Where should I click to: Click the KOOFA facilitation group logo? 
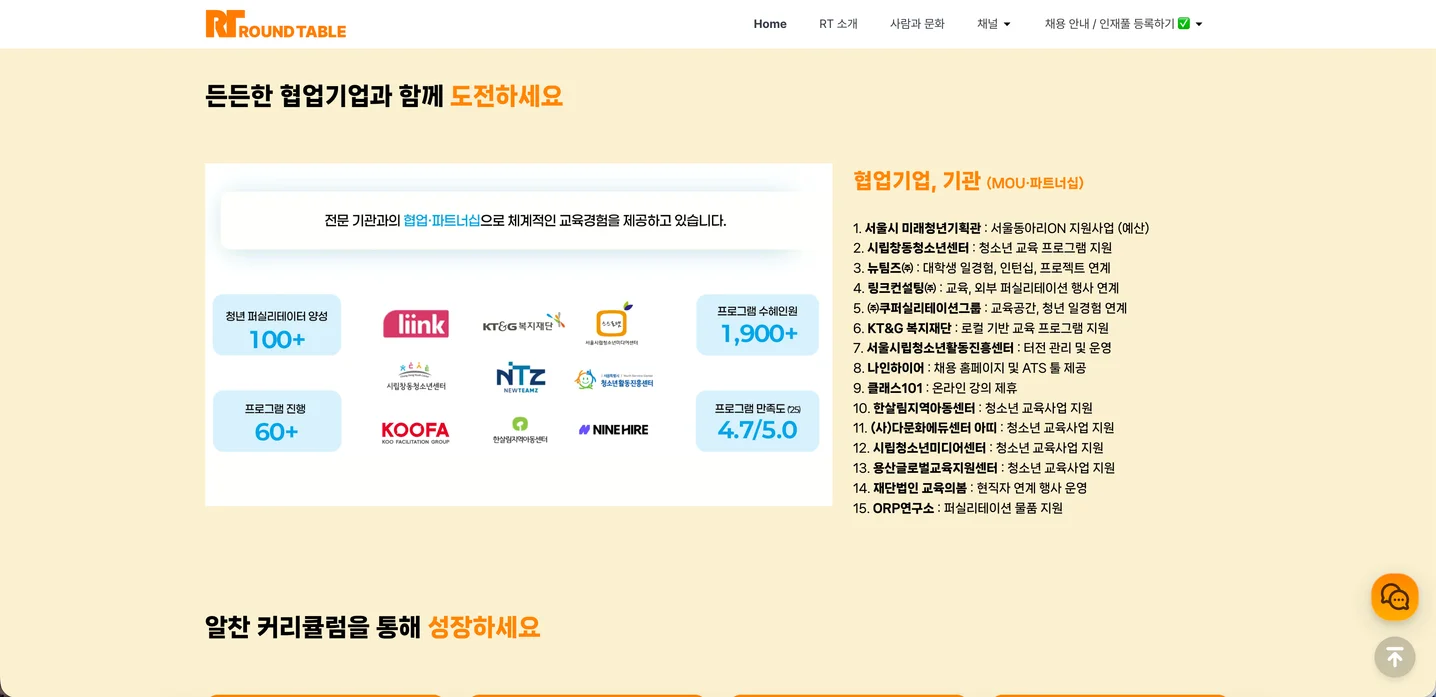(415, 432)
